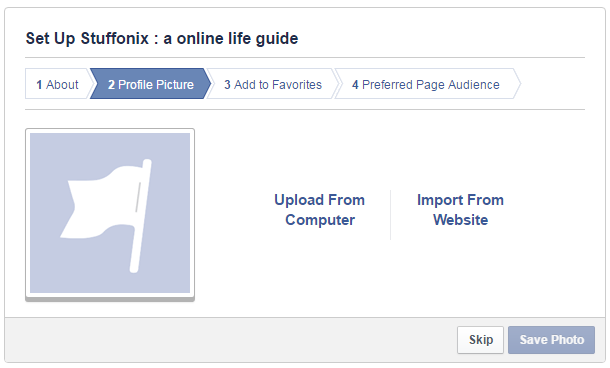Click the Set Up Stuffonix dialog heading
This screenshot has height=368, width=610.
click(162, 39)
